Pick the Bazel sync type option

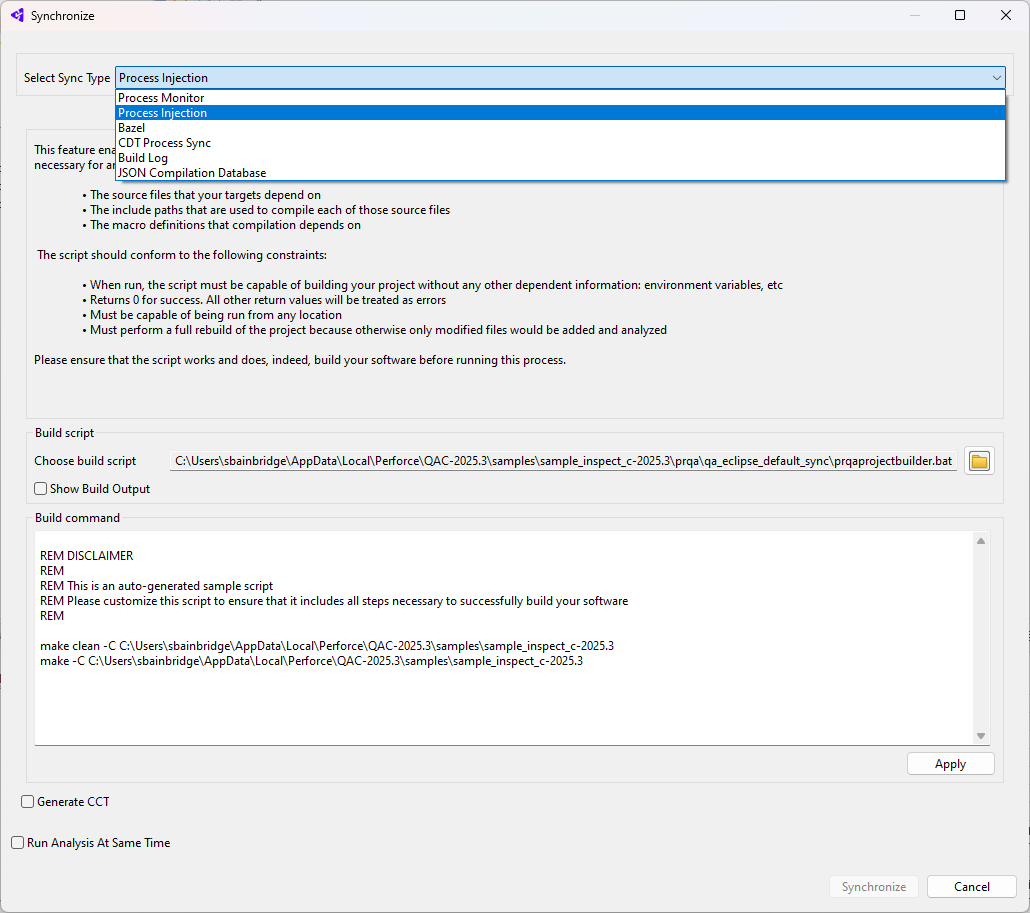132,128
